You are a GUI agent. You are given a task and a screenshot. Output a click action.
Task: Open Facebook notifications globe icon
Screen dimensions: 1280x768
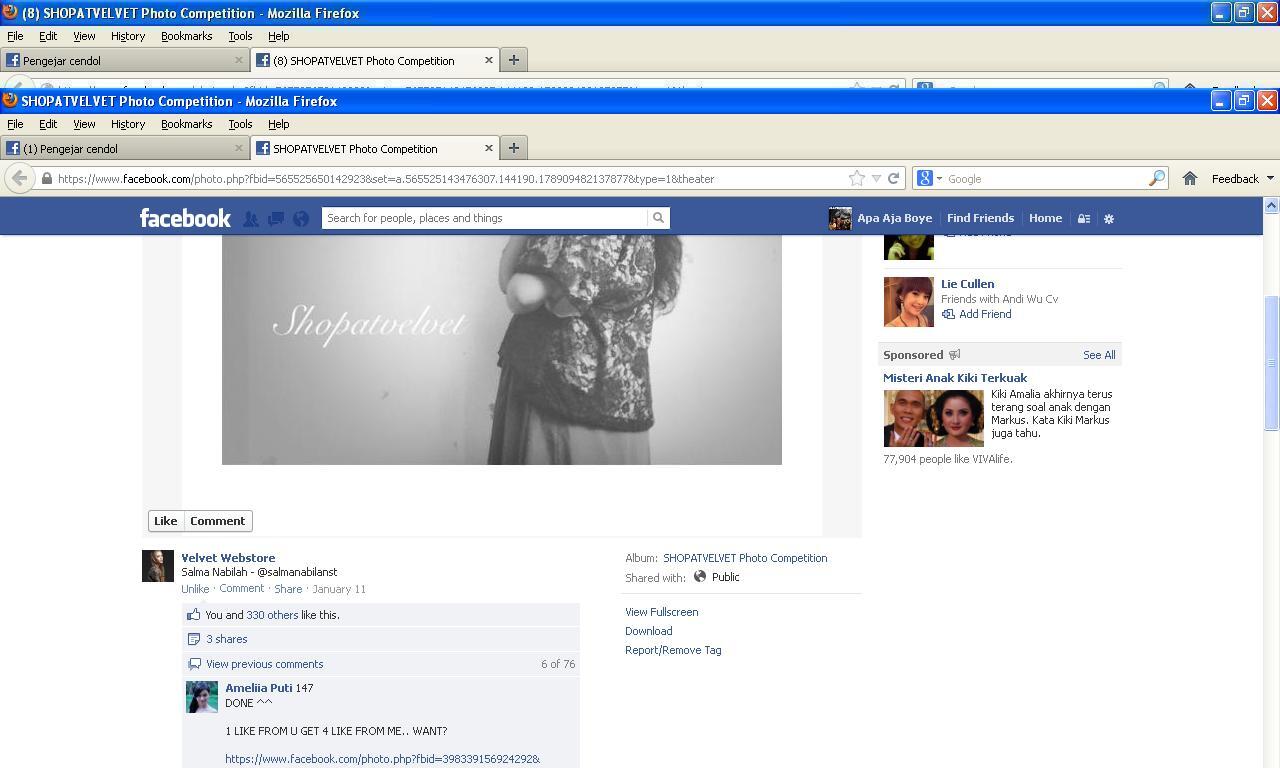(301, 218)
